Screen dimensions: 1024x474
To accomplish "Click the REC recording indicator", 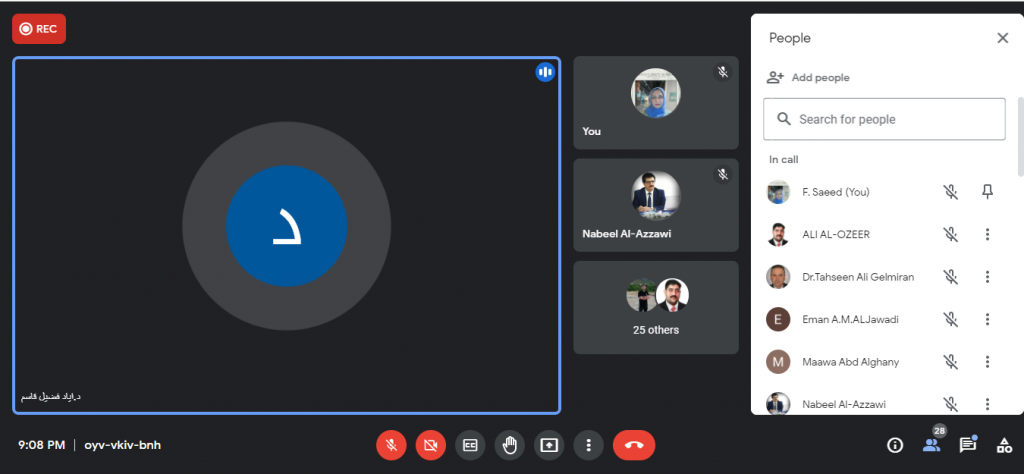I will tap(39, 29).
